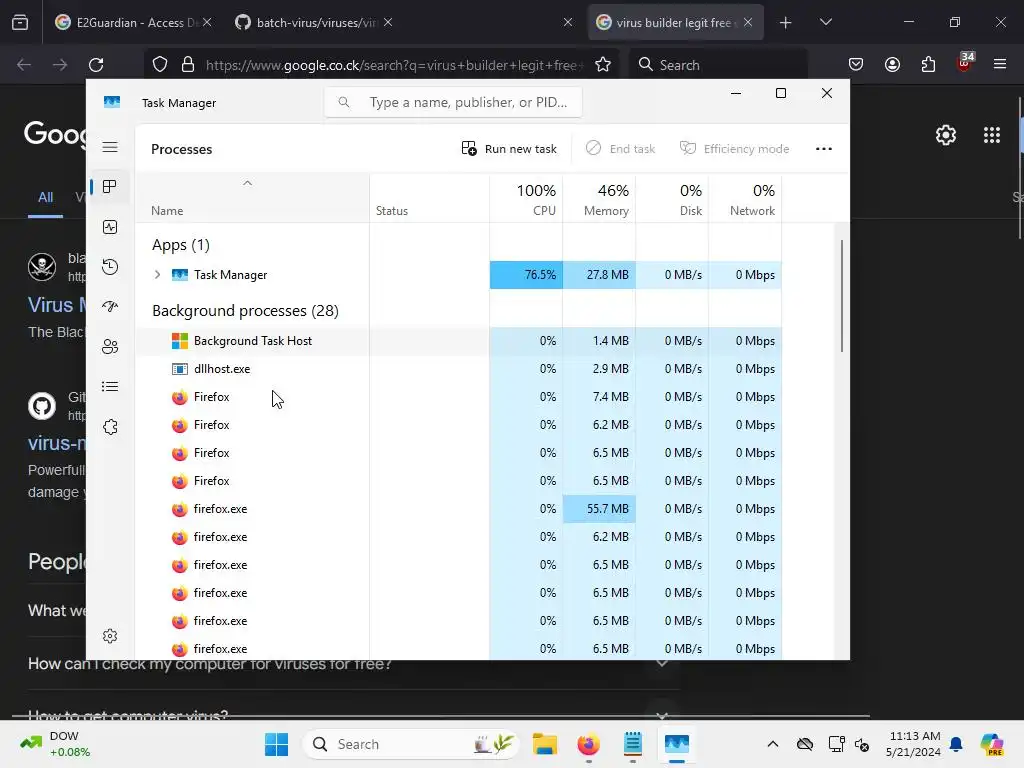Close the virus builder search tab
This screenshot has height=768, width=1024.
point(748,22)
